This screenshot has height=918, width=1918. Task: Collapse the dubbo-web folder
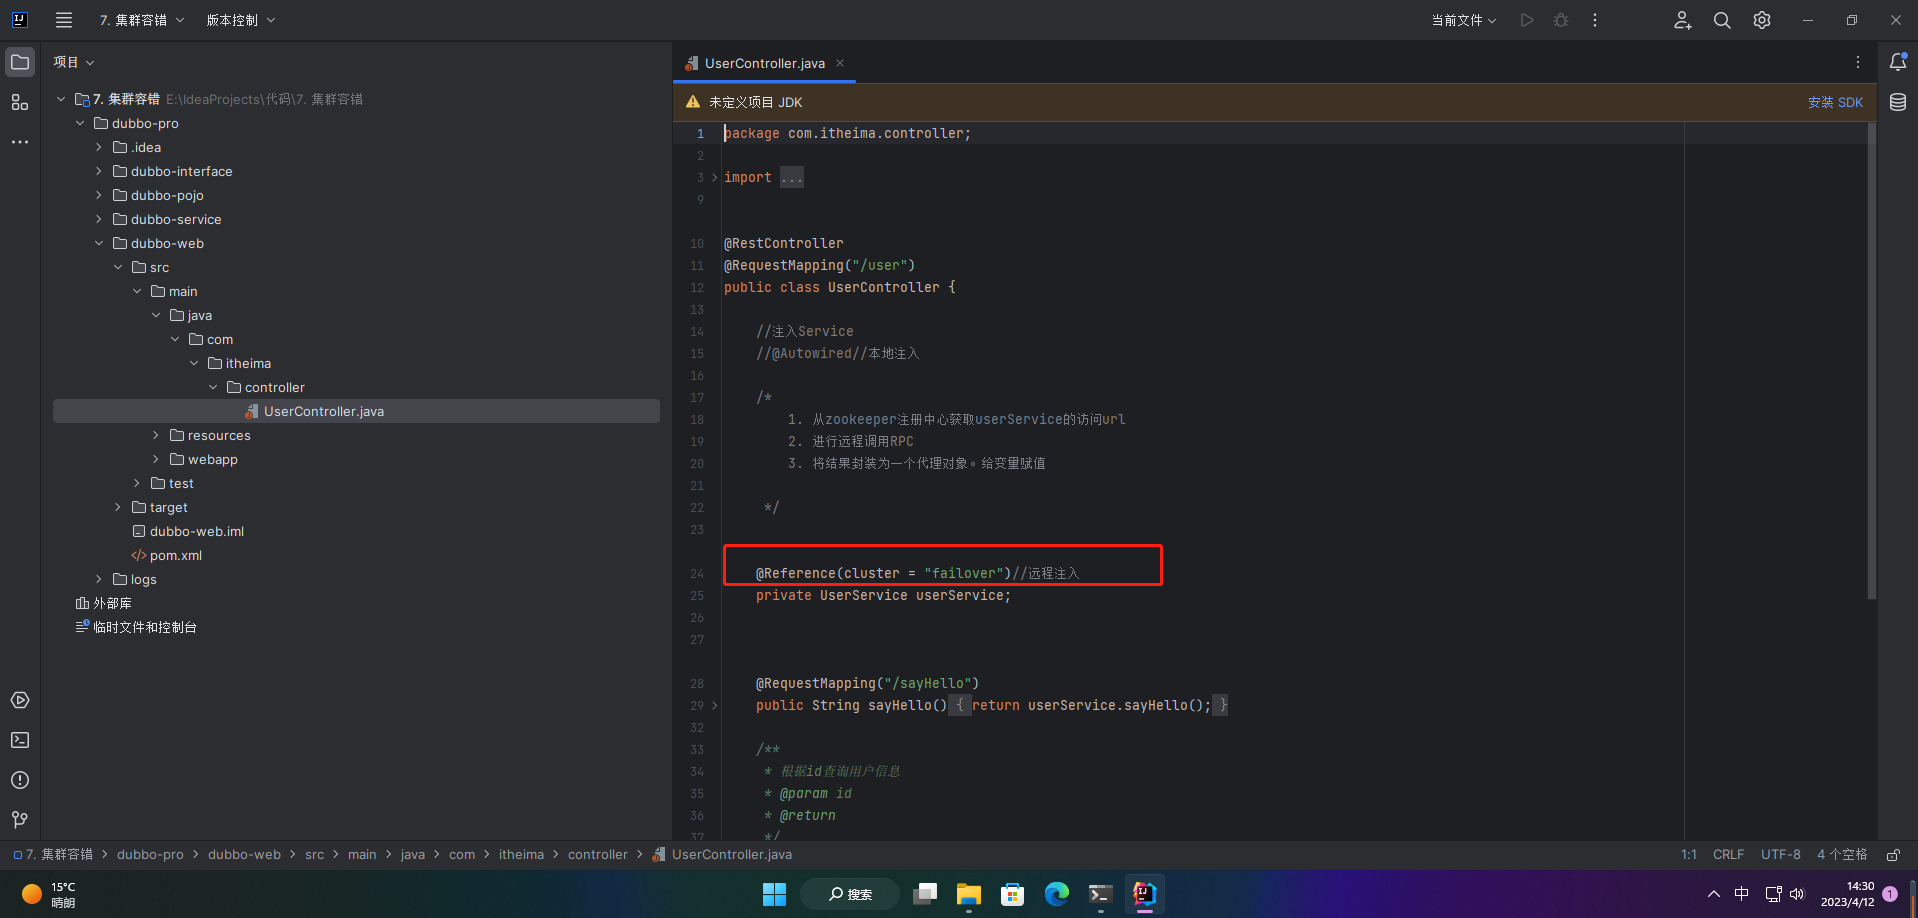[99, 243]
